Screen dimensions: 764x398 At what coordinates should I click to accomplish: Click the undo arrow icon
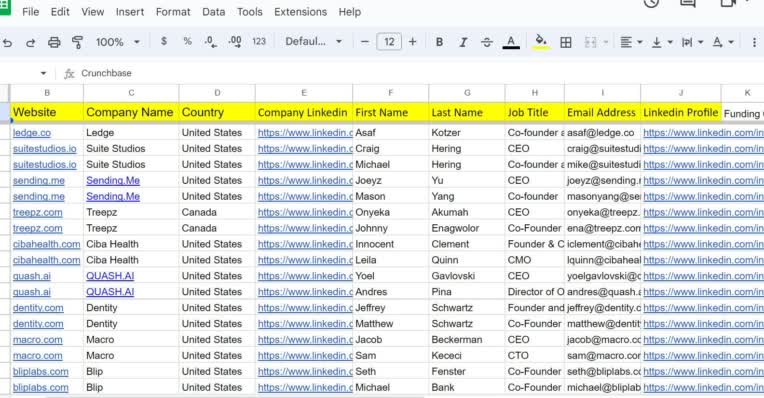(x=7, y=42)
